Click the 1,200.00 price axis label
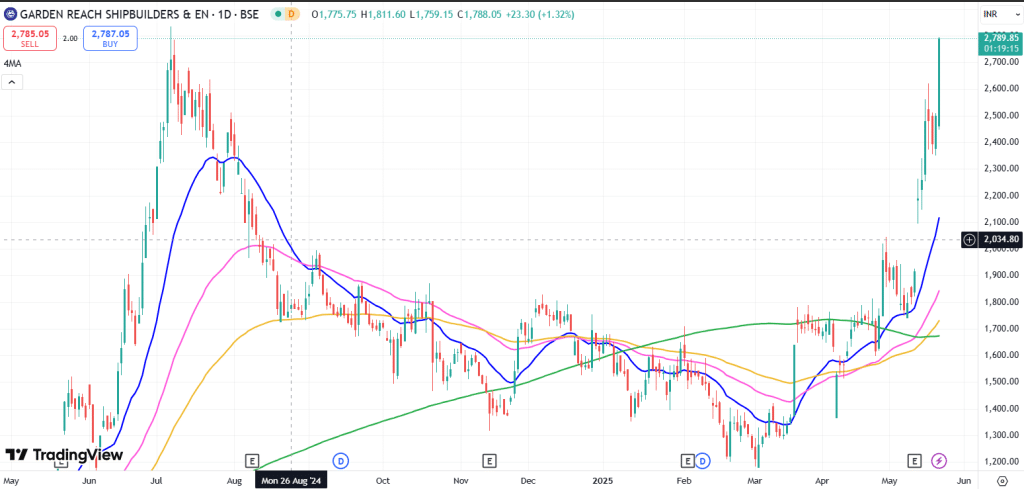This screenshot has height=489, width=1024. click(x=1000, y=462)
